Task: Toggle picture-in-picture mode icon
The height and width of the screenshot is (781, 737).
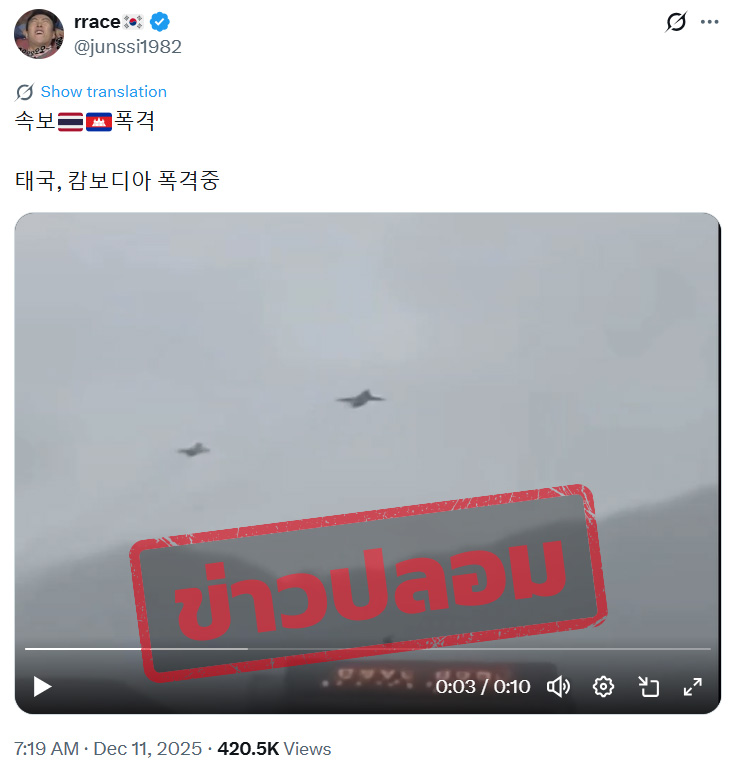Action: click(648, 687)
